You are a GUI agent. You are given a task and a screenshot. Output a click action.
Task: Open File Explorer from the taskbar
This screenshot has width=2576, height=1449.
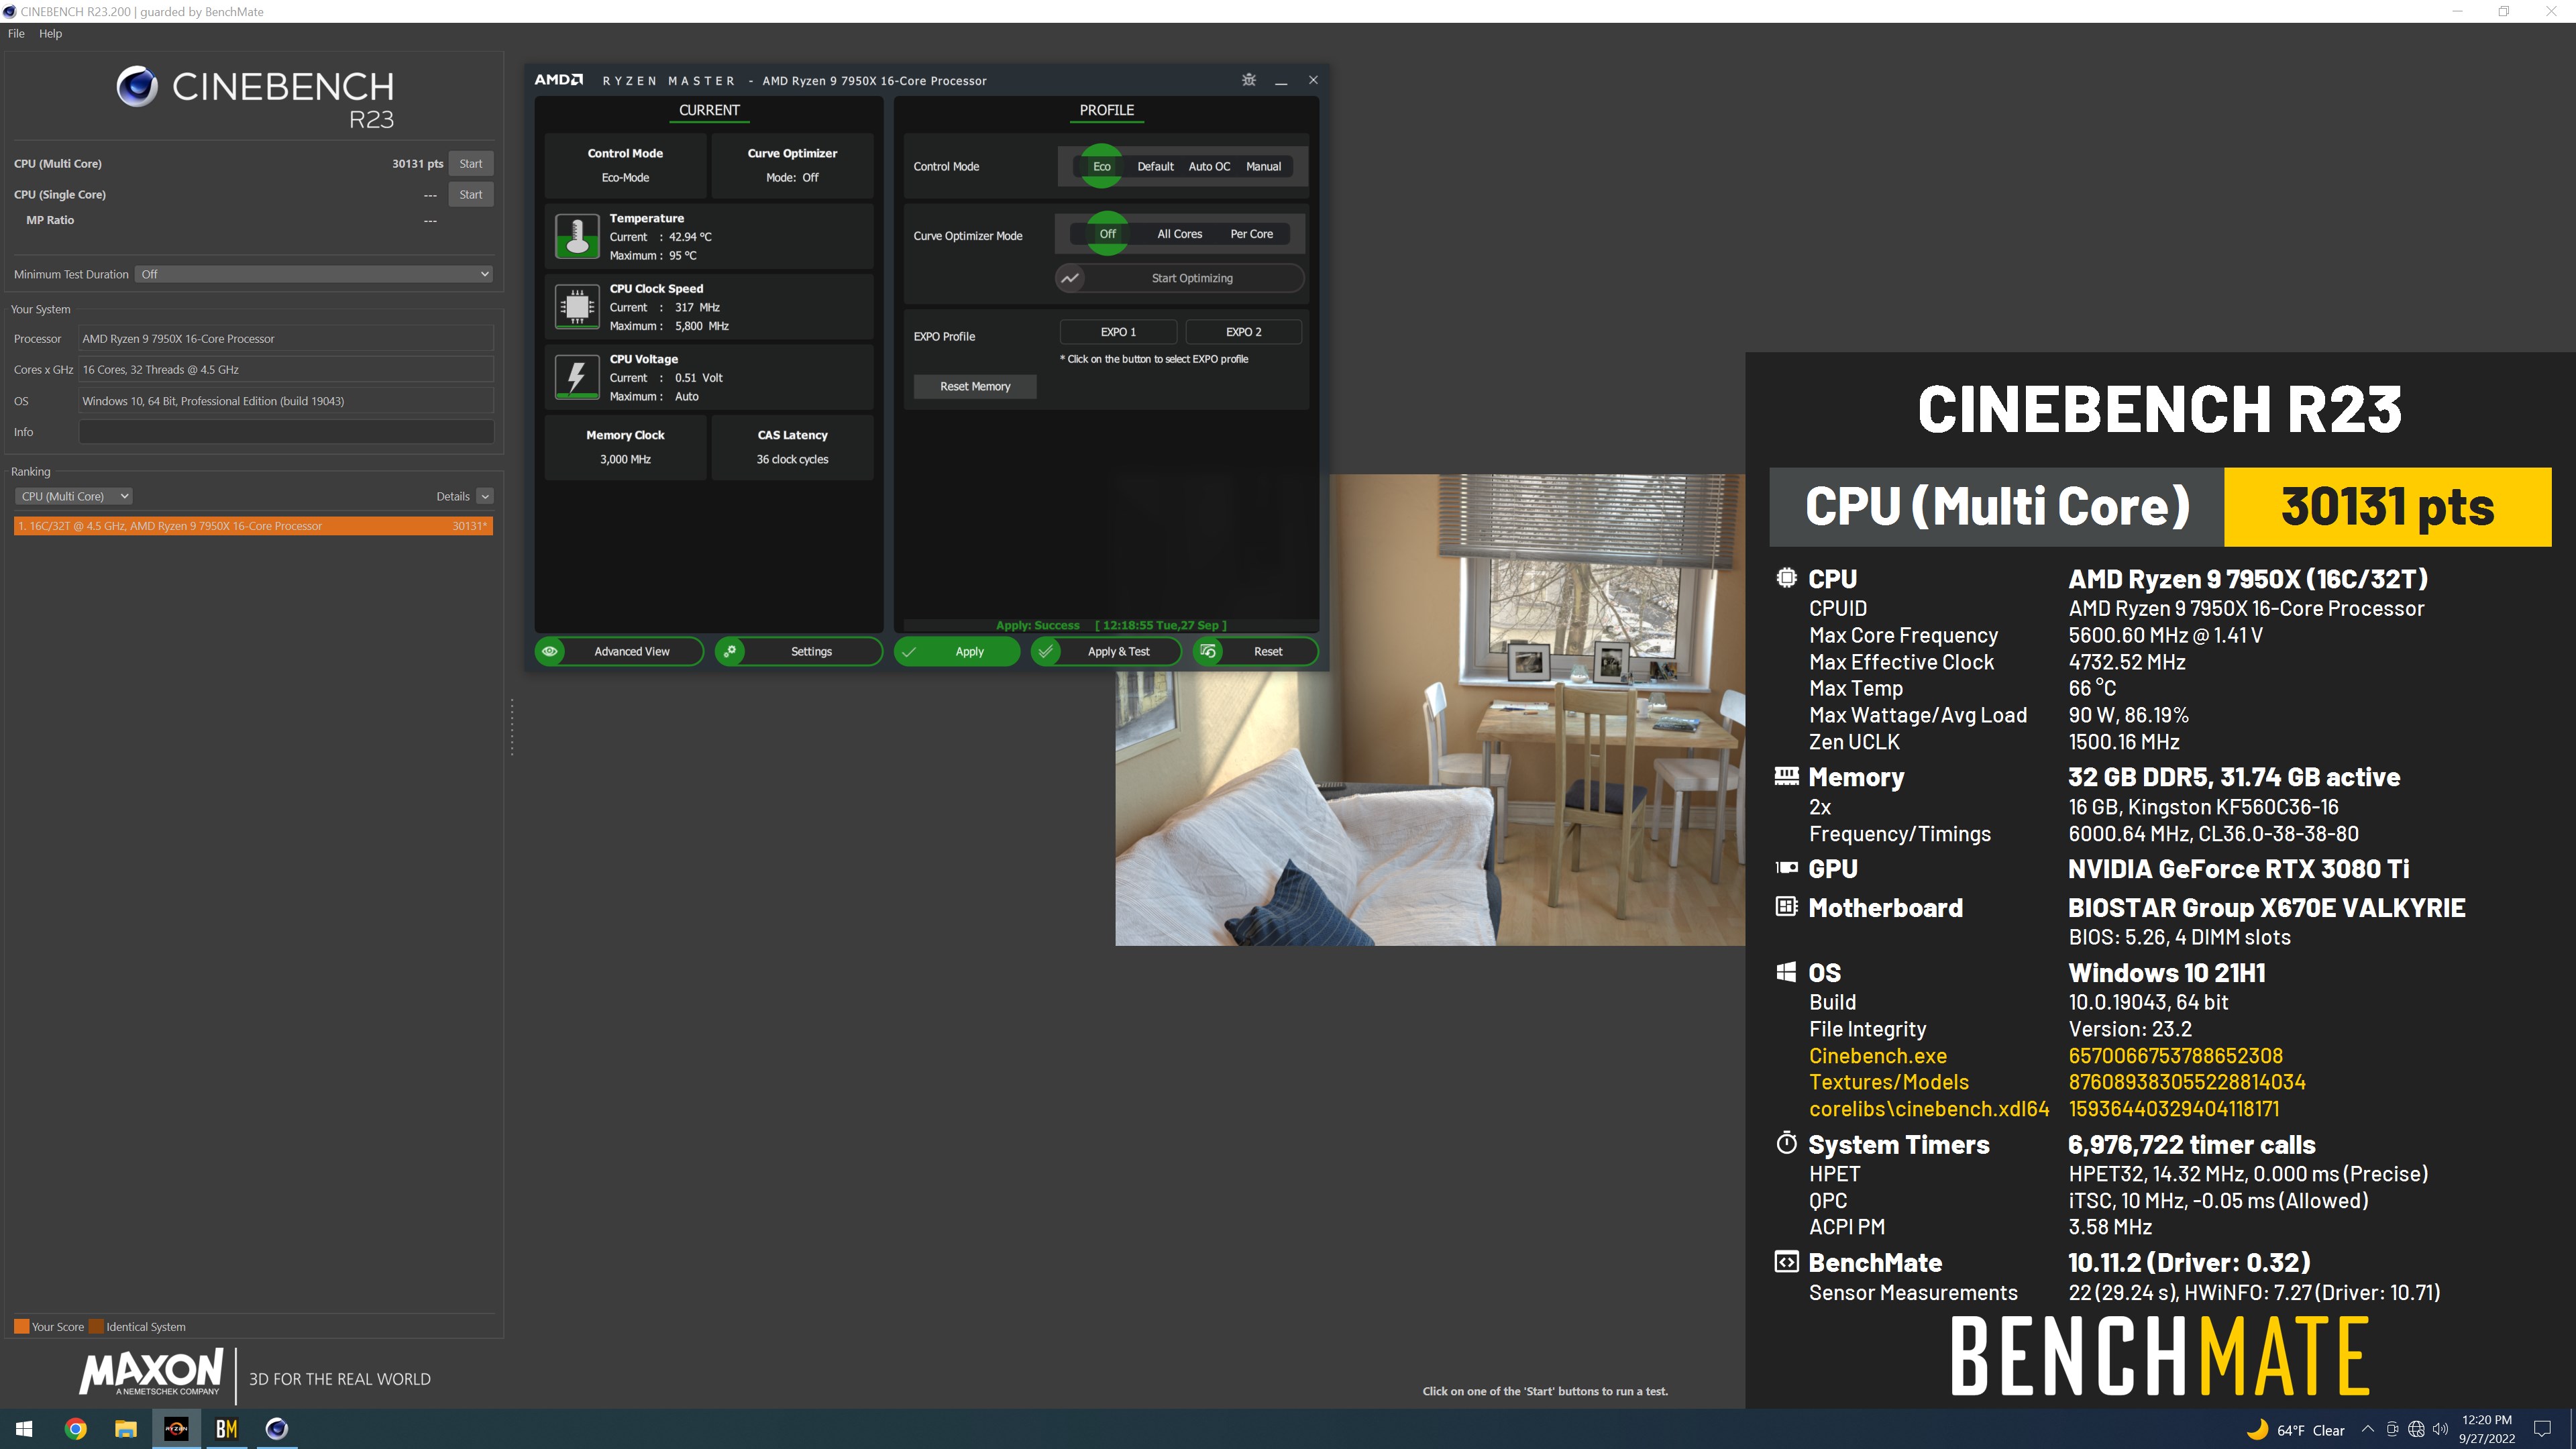tap(126, 1429)
